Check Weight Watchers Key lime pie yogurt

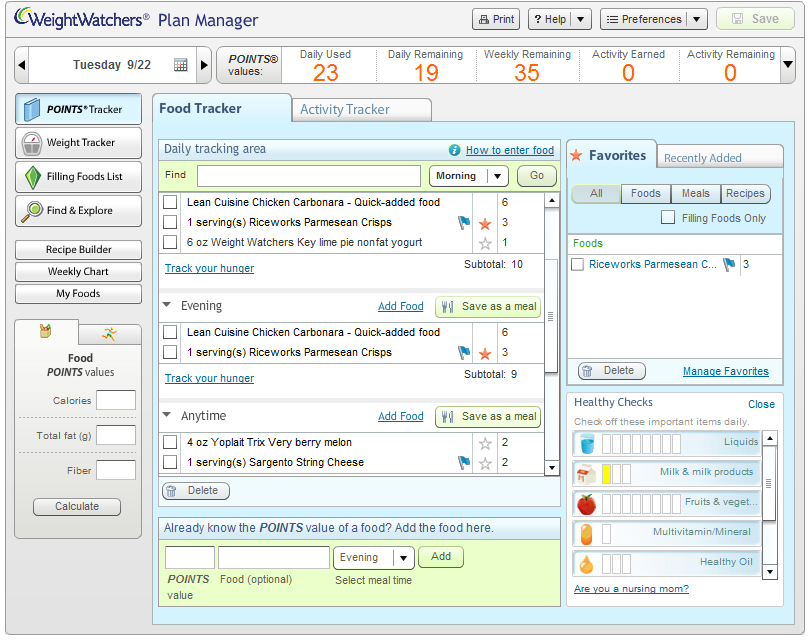click(x=170, y=242)
